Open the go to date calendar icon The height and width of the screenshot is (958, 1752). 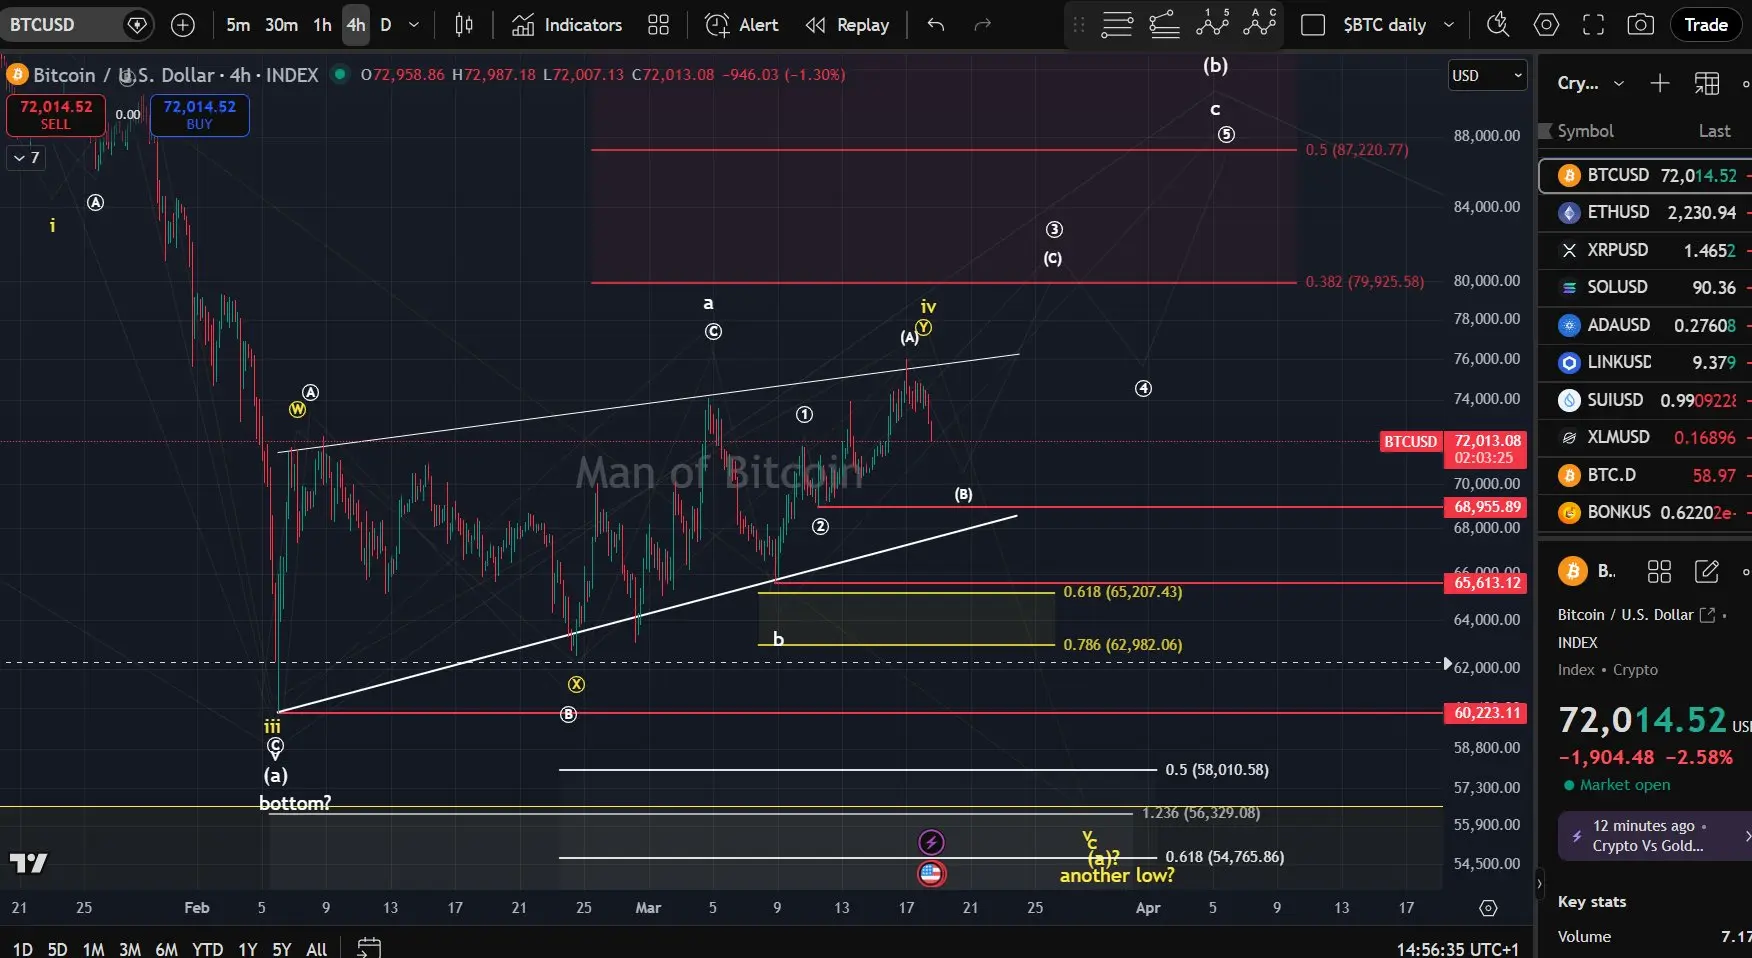coord(369,947)
